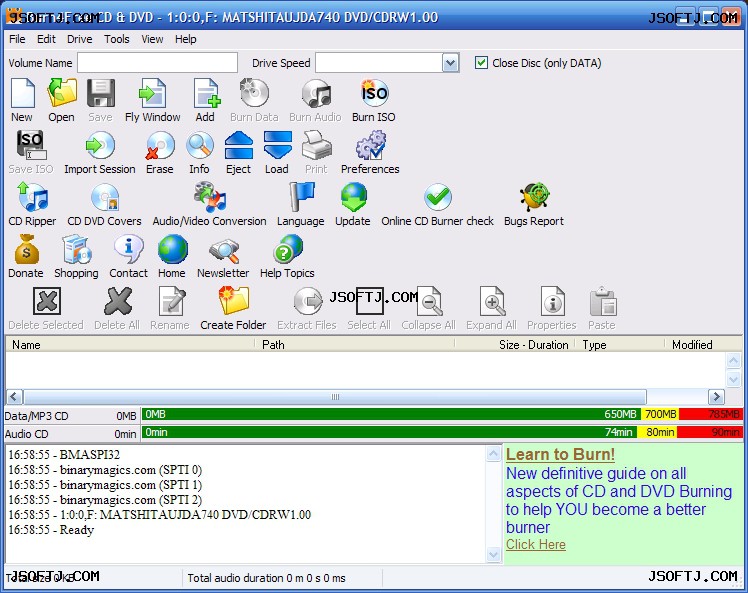748x593 pixels.
Task: Open the View menu
Action: tap(152, 39)
